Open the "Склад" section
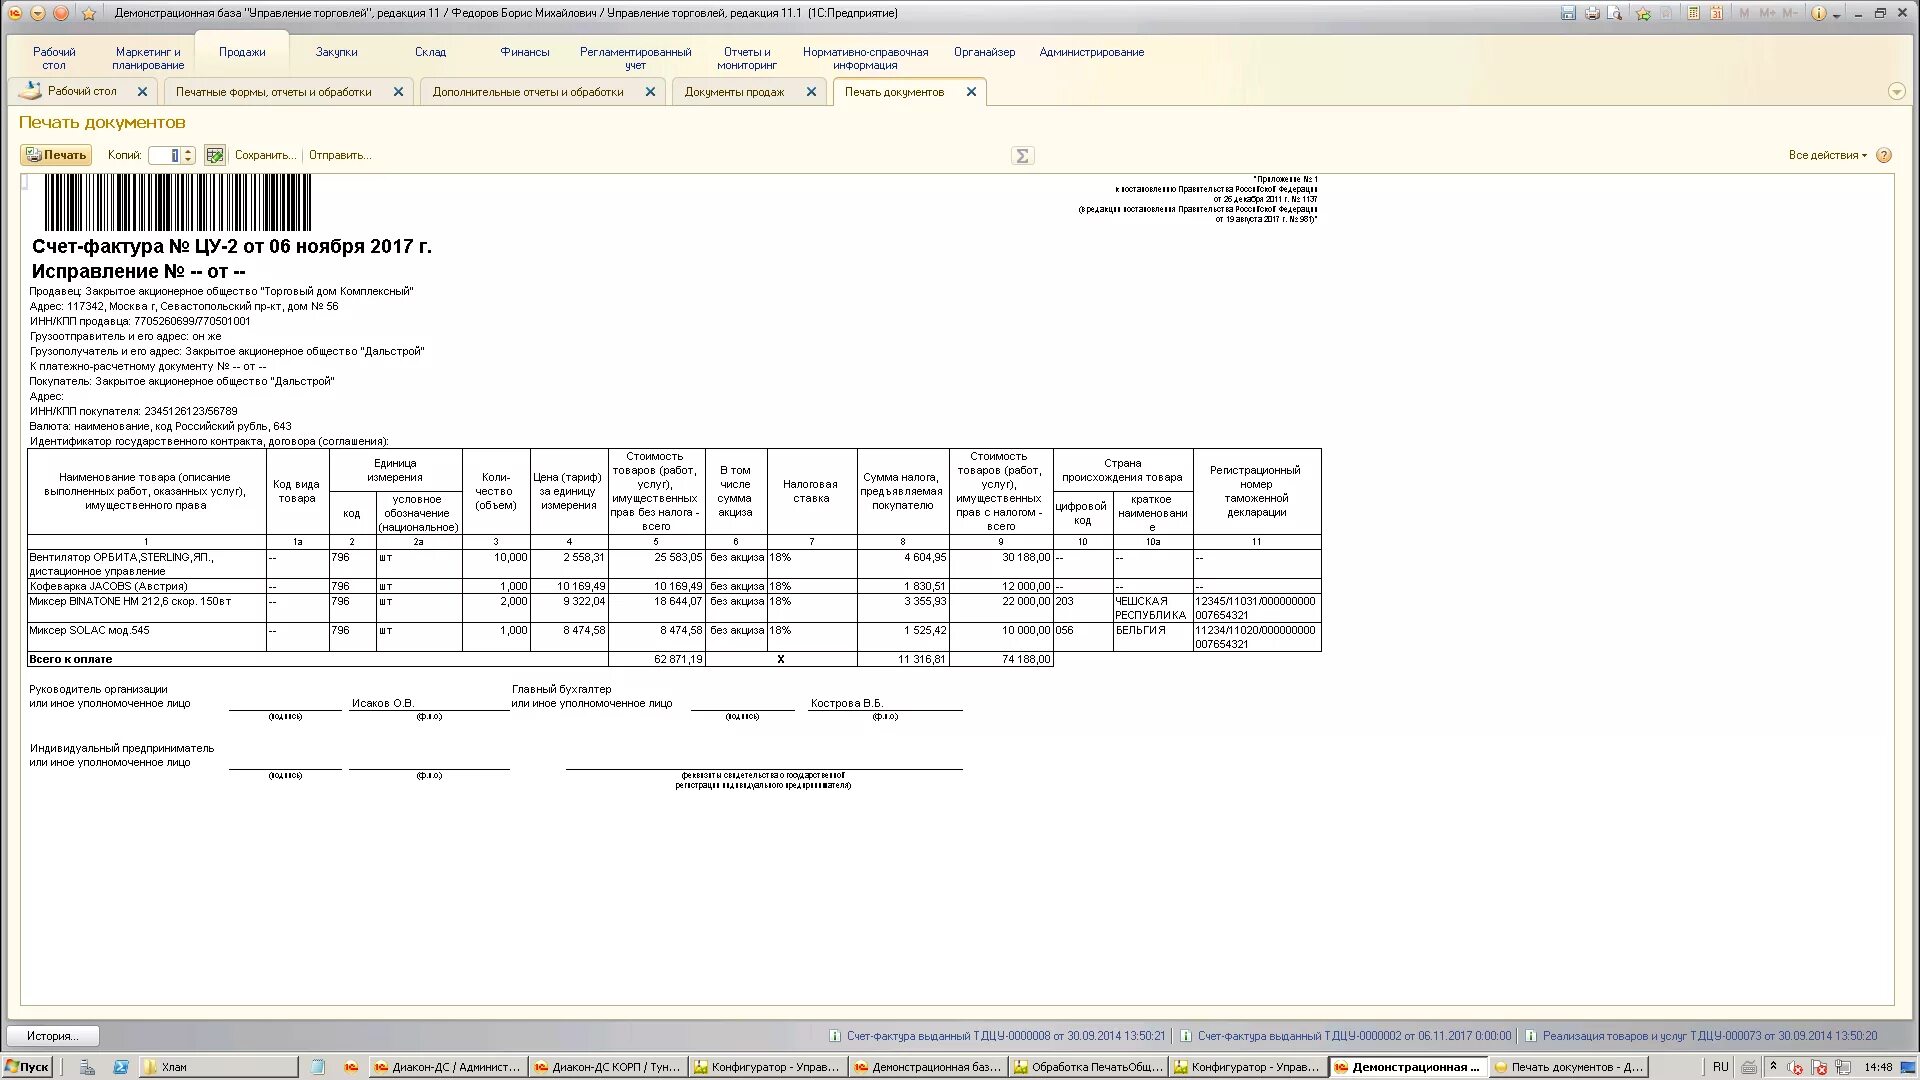The width and height of the screenshot is (1920, 1080). tap(431, 52)
